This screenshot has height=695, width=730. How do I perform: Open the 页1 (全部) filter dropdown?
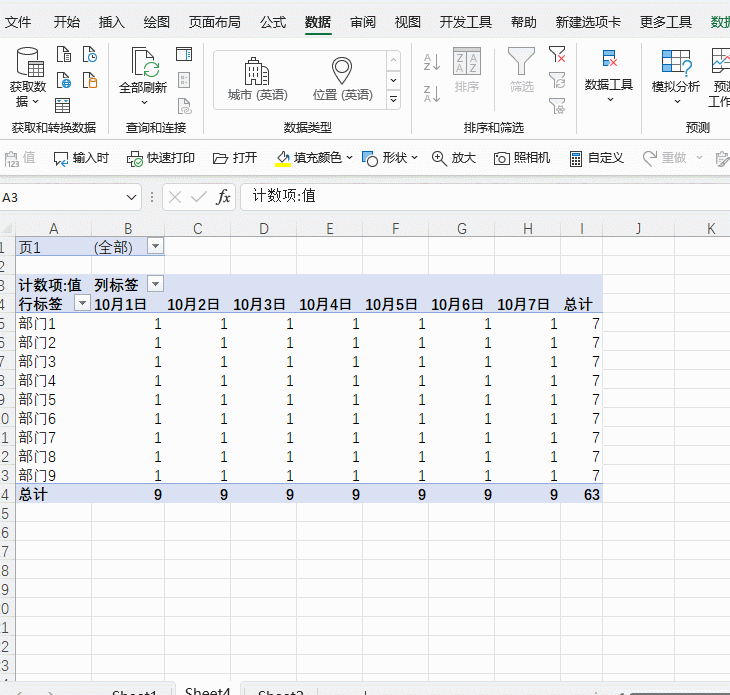tap(155, 245)
